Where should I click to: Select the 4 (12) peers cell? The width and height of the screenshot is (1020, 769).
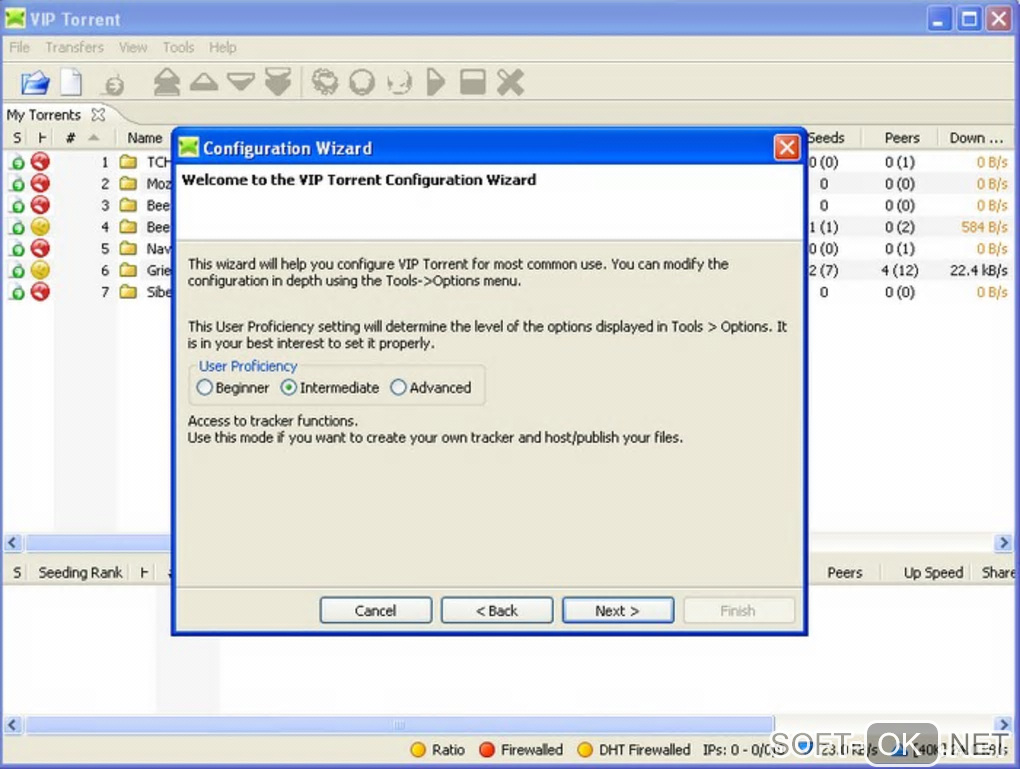click(x=900, y=270)
